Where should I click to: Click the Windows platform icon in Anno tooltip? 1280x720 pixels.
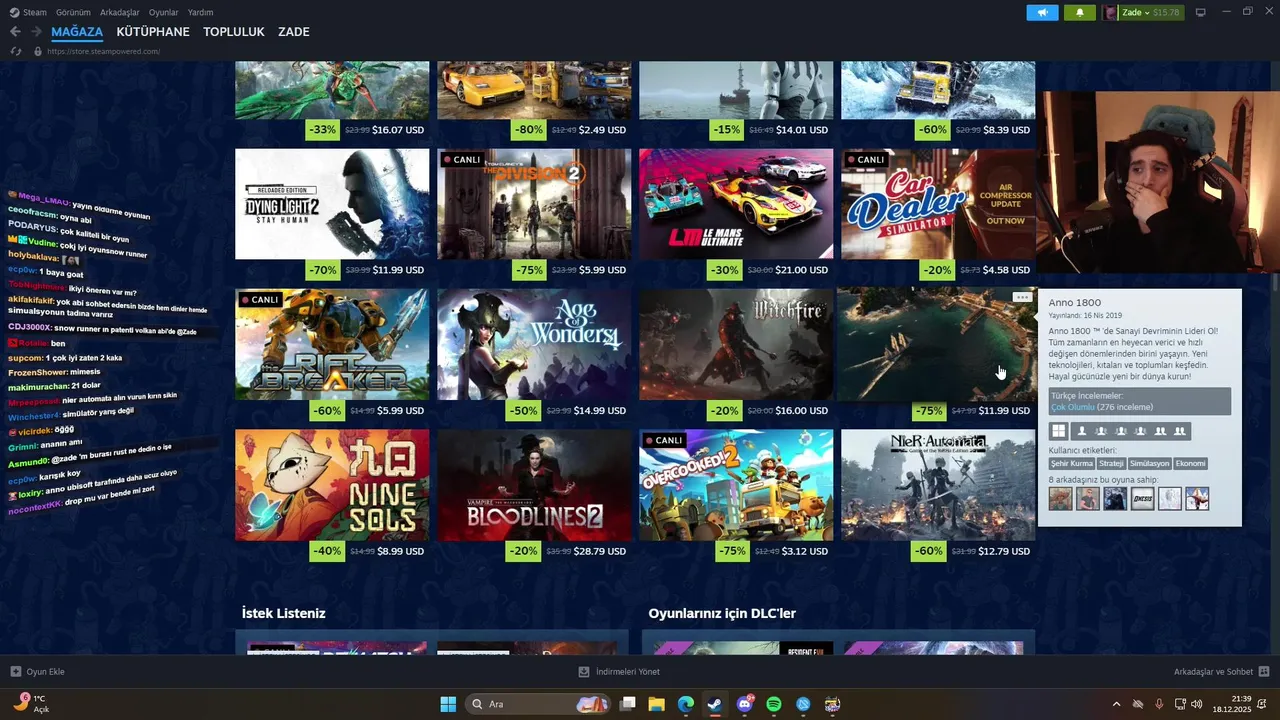coord(1058,431)
